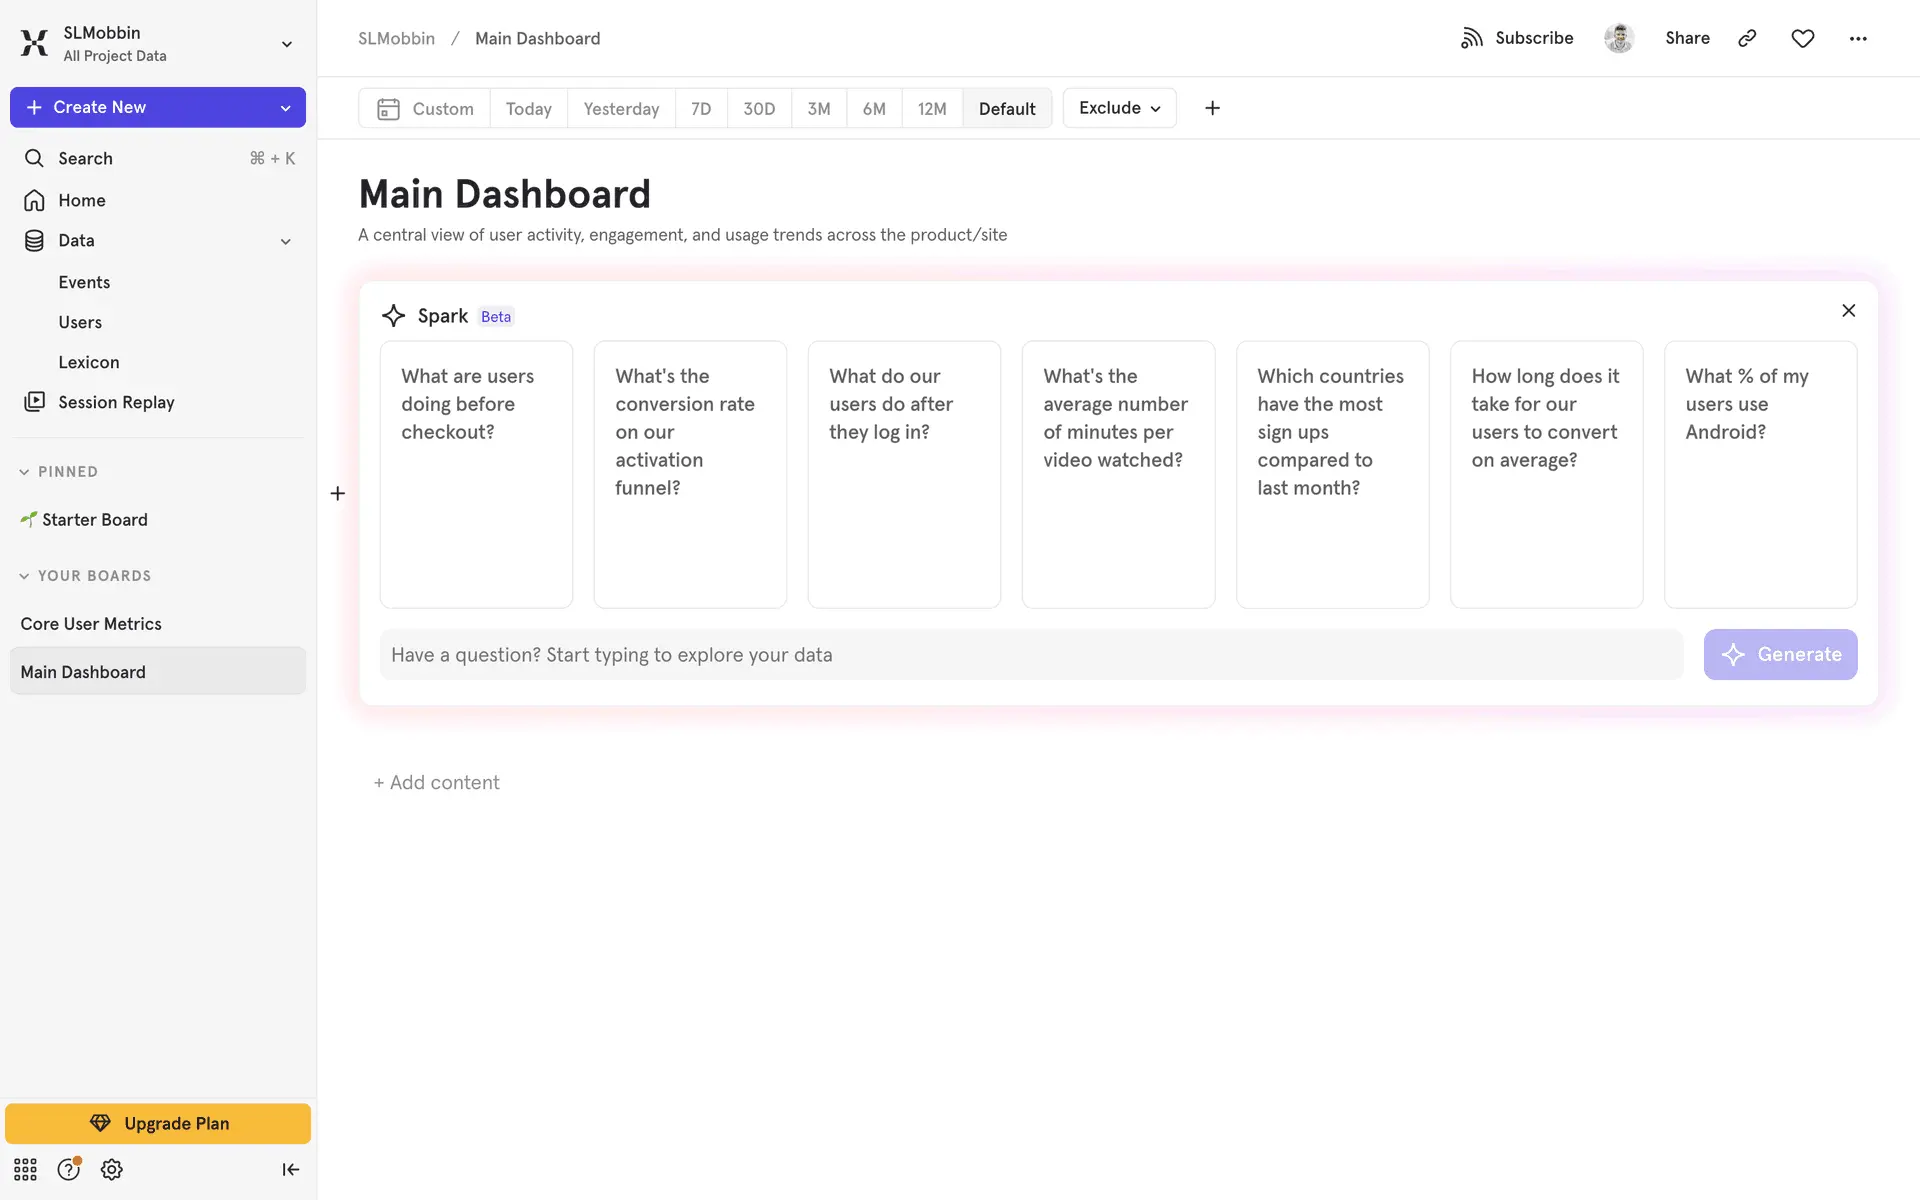This screenshot has height=1200, width=1920.
Task: Select the Yesterday date range tab
Action: point(621,108)
